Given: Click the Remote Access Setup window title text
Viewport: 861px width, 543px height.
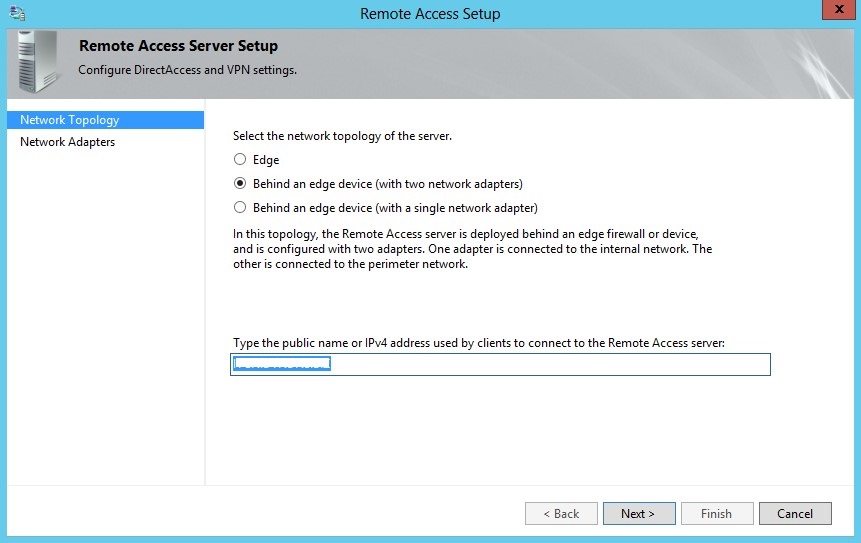Looking at the screenshot, I should (430, 14).
